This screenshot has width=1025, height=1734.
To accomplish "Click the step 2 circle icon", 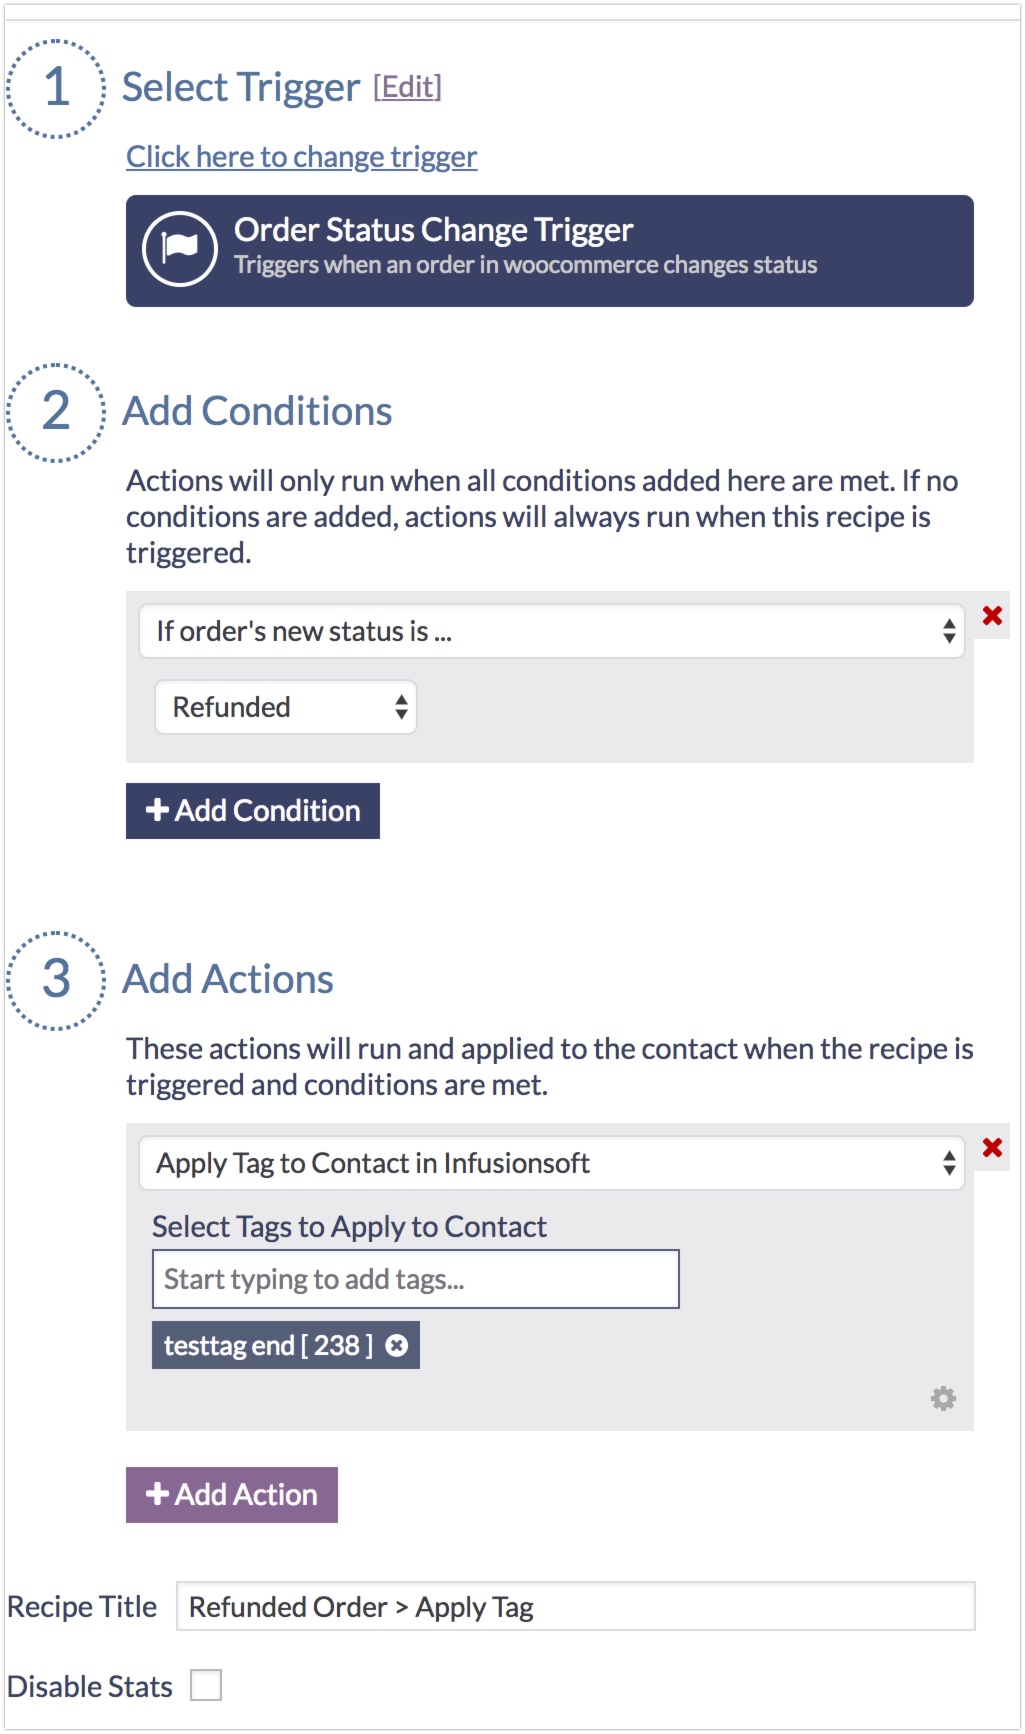I will pyautogui.click(x=56, y=412).
